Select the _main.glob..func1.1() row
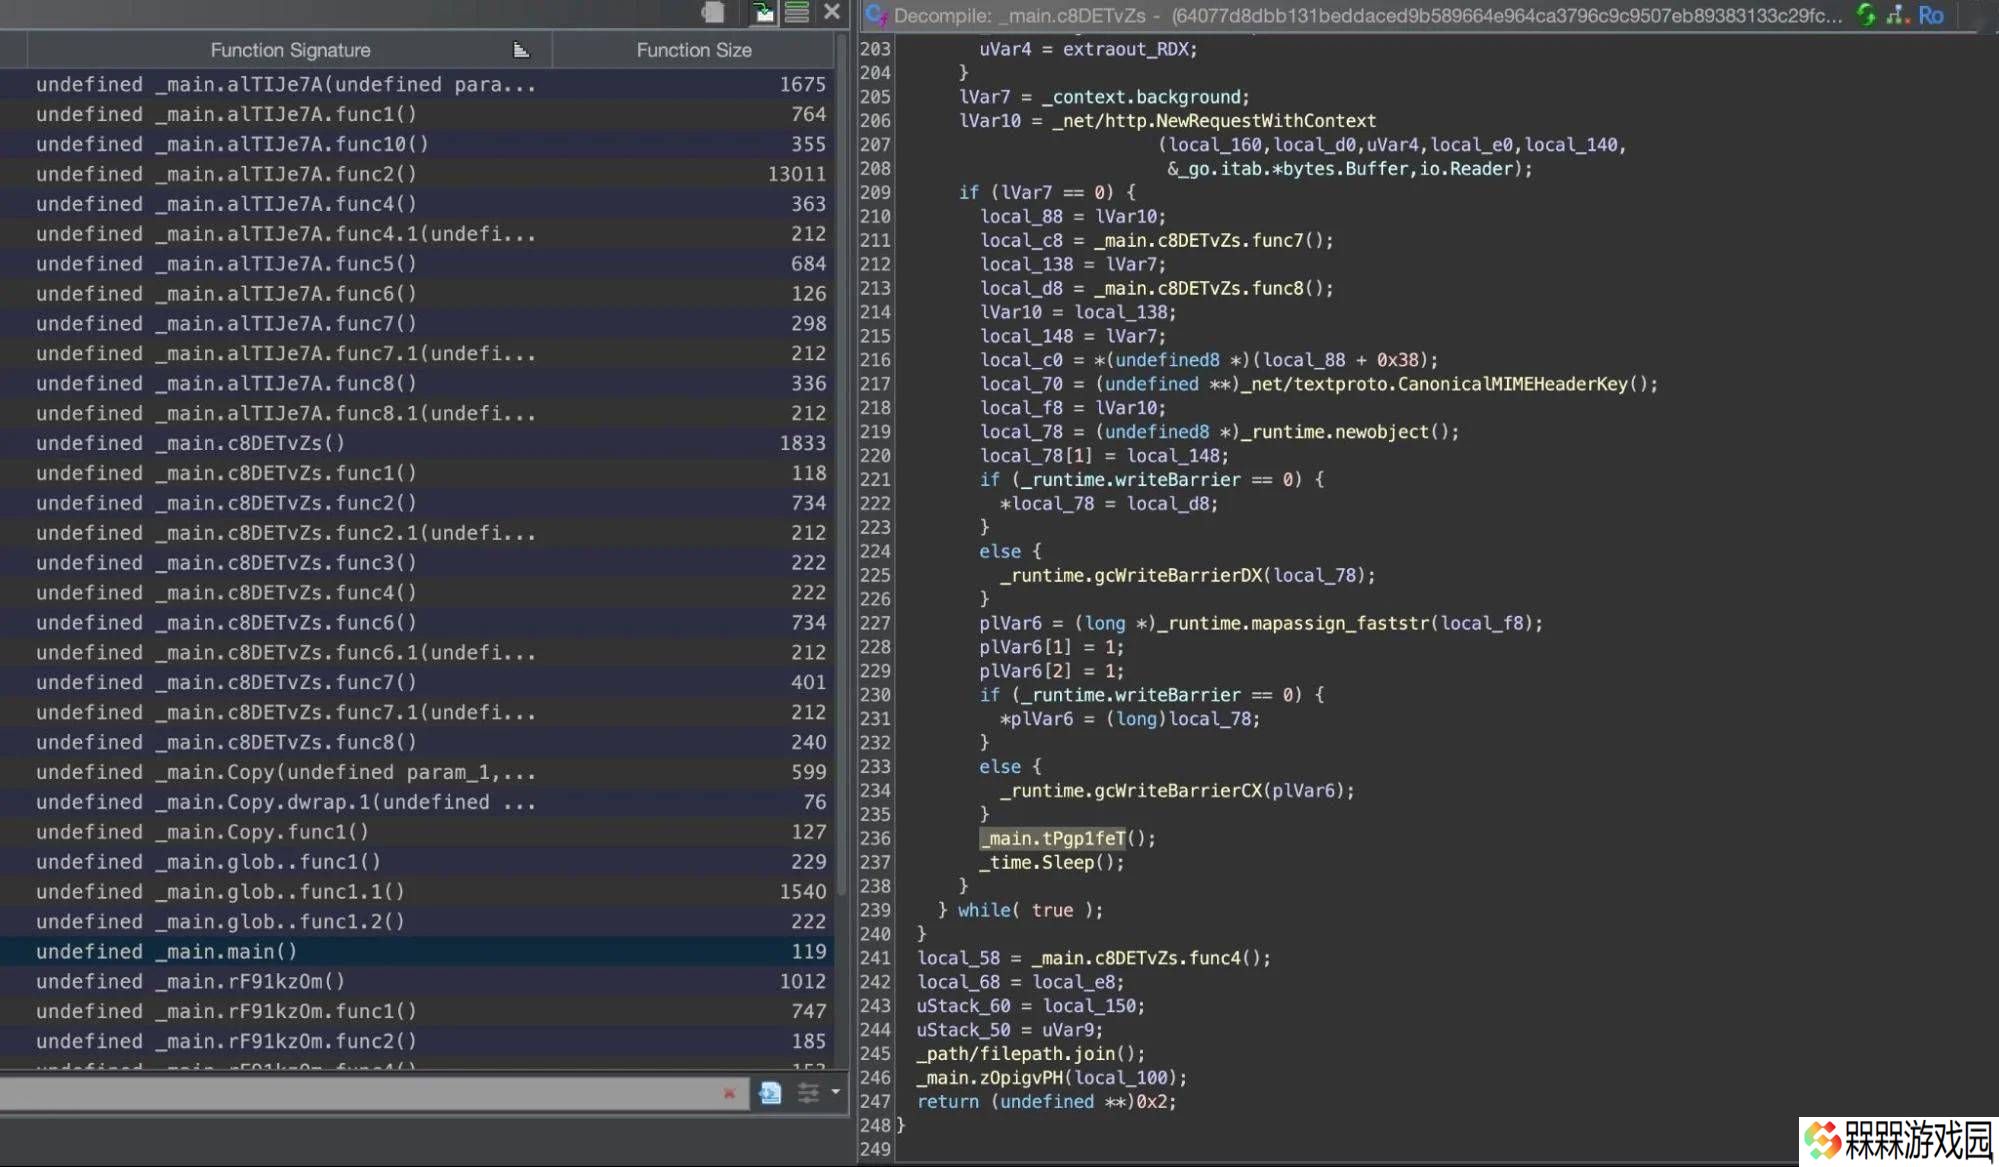 point(417,891)
